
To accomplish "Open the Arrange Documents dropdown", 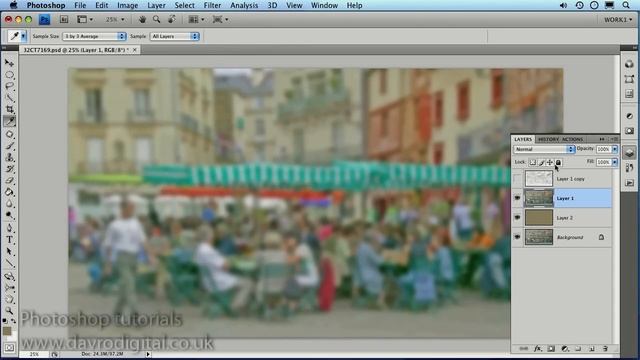I will click(196, 20).
